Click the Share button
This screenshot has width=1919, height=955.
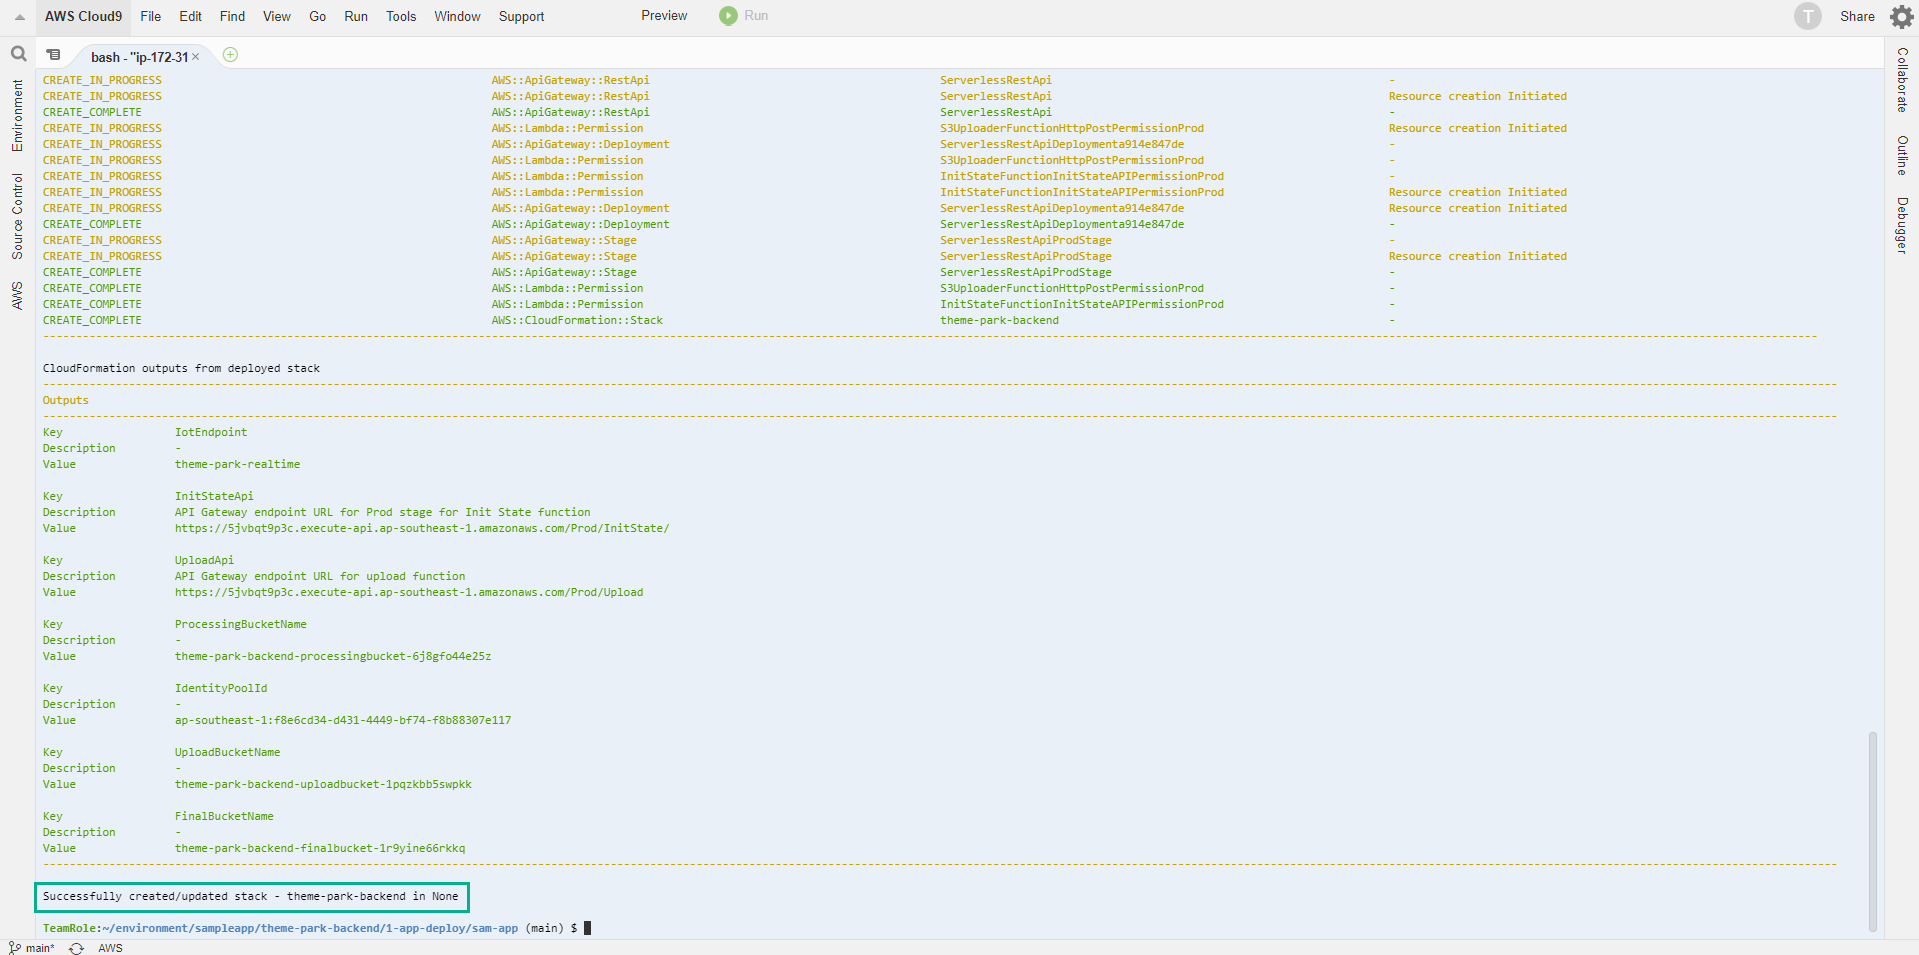[1857, 16]
